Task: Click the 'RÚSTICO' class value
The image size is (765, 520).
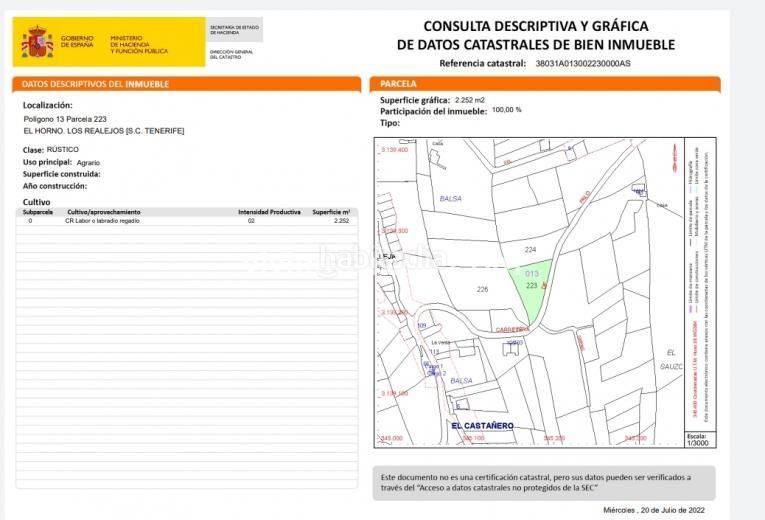Action: pyautogui.click(x=62, y=149)
